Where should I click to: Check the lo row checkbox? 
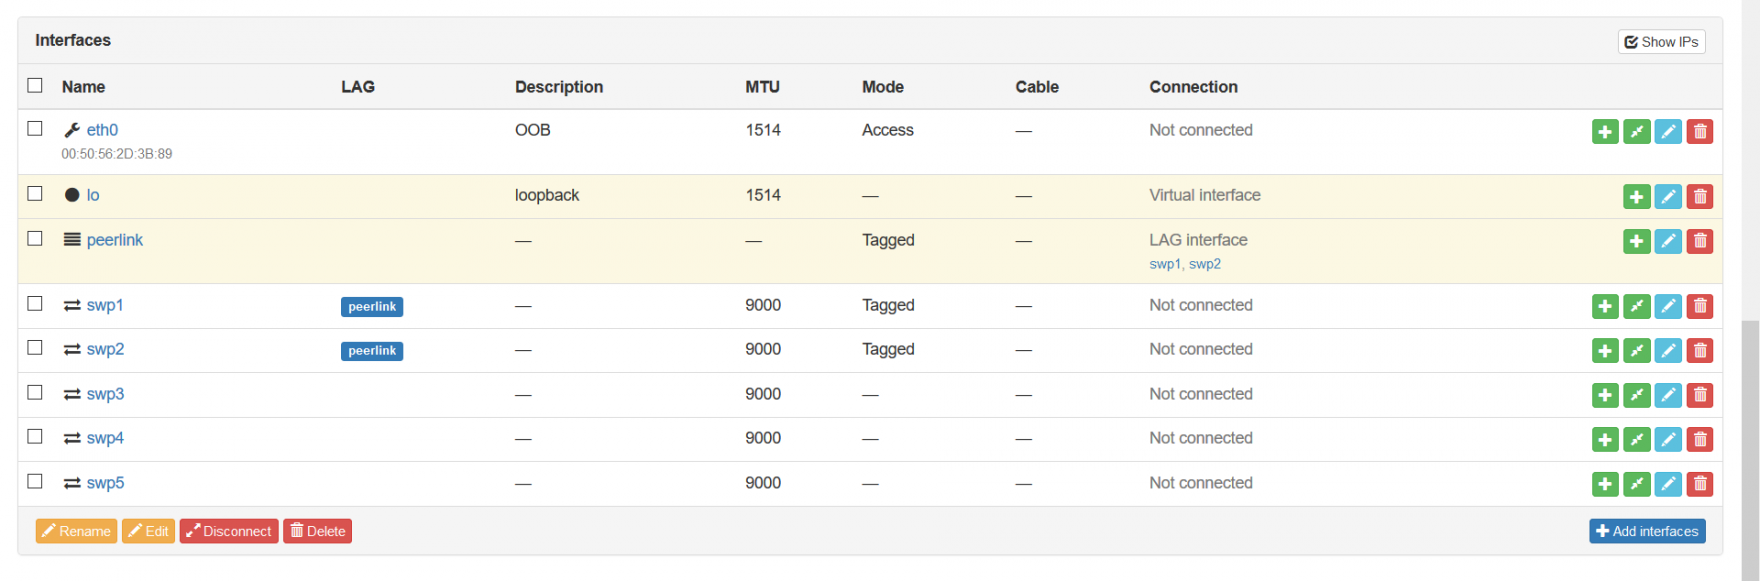[35, 193]
